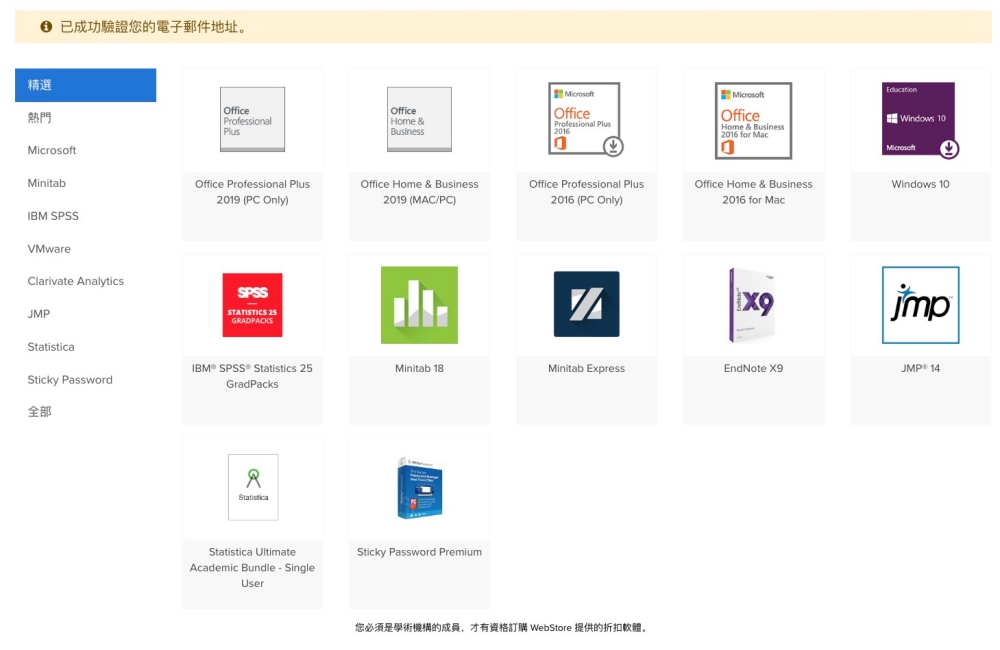Click the Sticky Password Premium box image
The image size is (1000, 650).
point(419,488)
